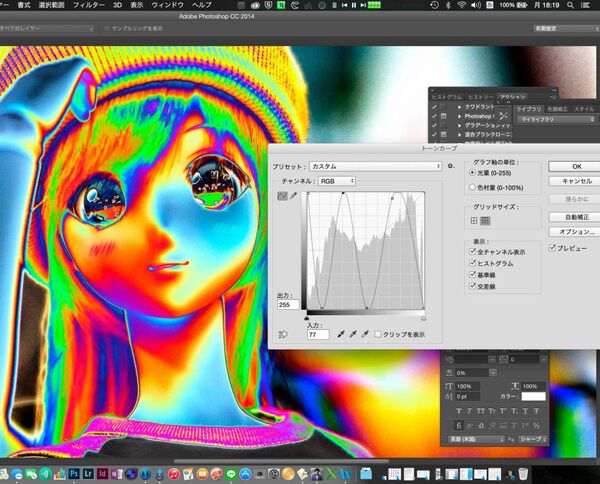Viewport: 600px width, 484px height.
Task: Open Spotlight search in menu bar
Action: click(x=571, y=5)
